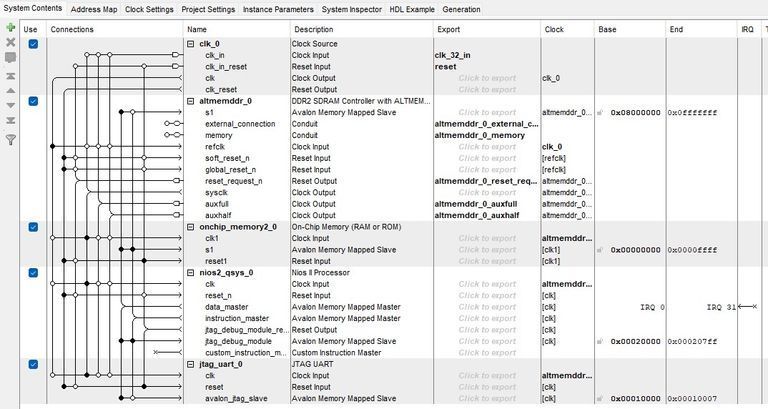Click the lock icon beside base 0x08000000
Image resolution: width=768 pixels, height=409 pixels.
[601, 113]
